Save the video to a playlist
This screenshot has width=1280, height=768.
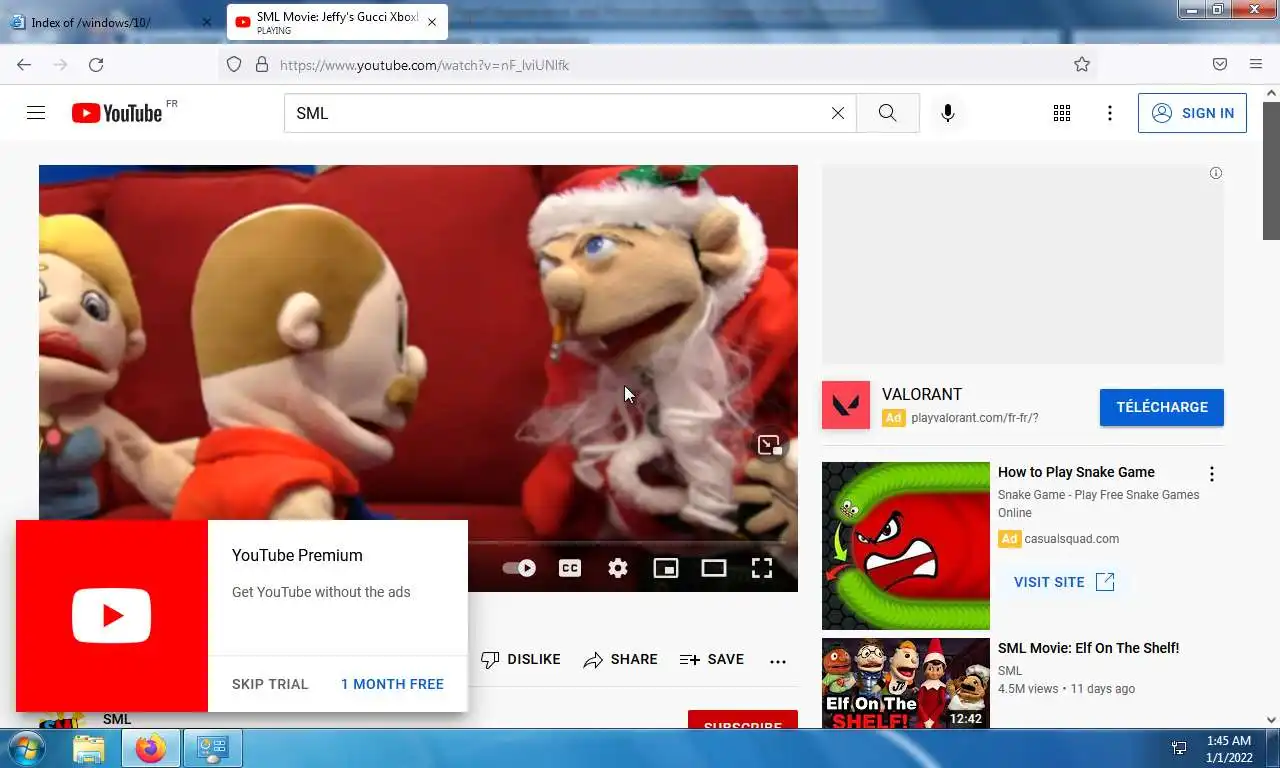coord(712,659)
